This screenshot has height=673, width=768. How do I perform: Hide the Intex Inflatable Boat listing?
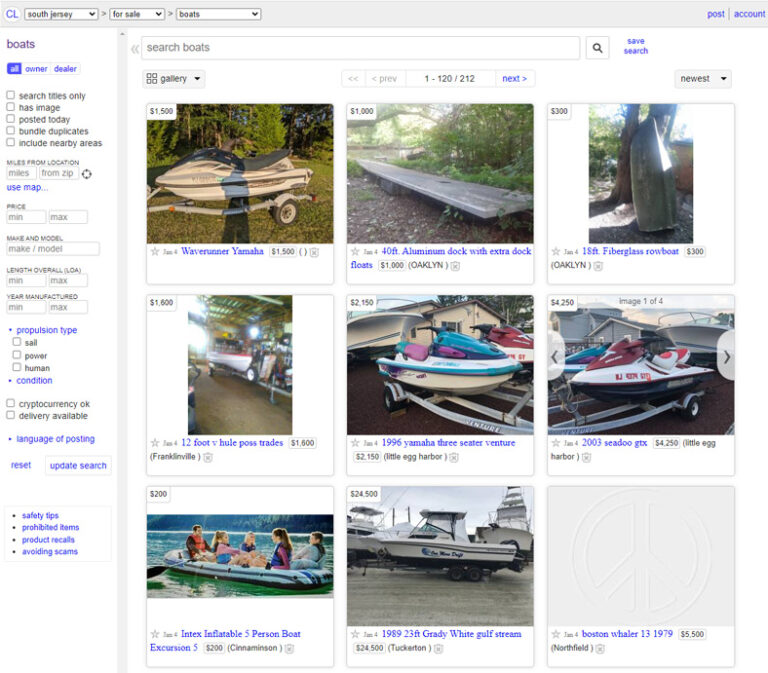coord(289,649)
